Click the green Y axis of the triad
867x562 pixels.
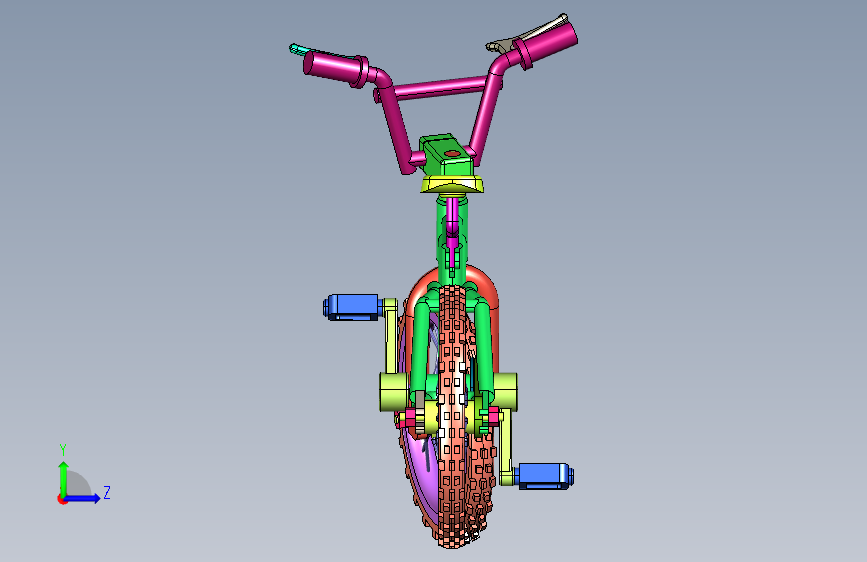click(x=64, y=479)
